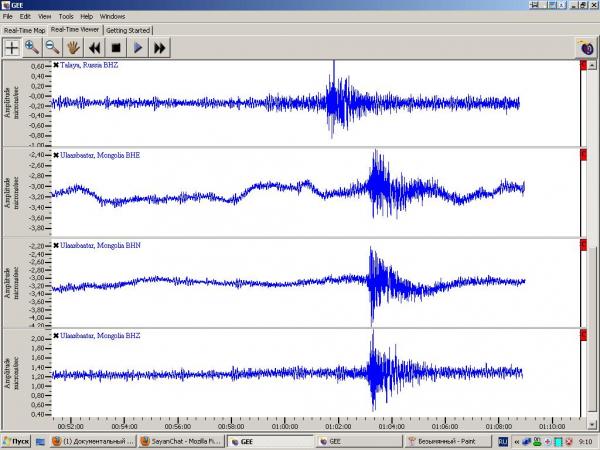The width and height of the screenshot is (600, 450).
Task: Remove the Ulaanbaatar, Mongolia BHE trace
Action: point(56,155)
